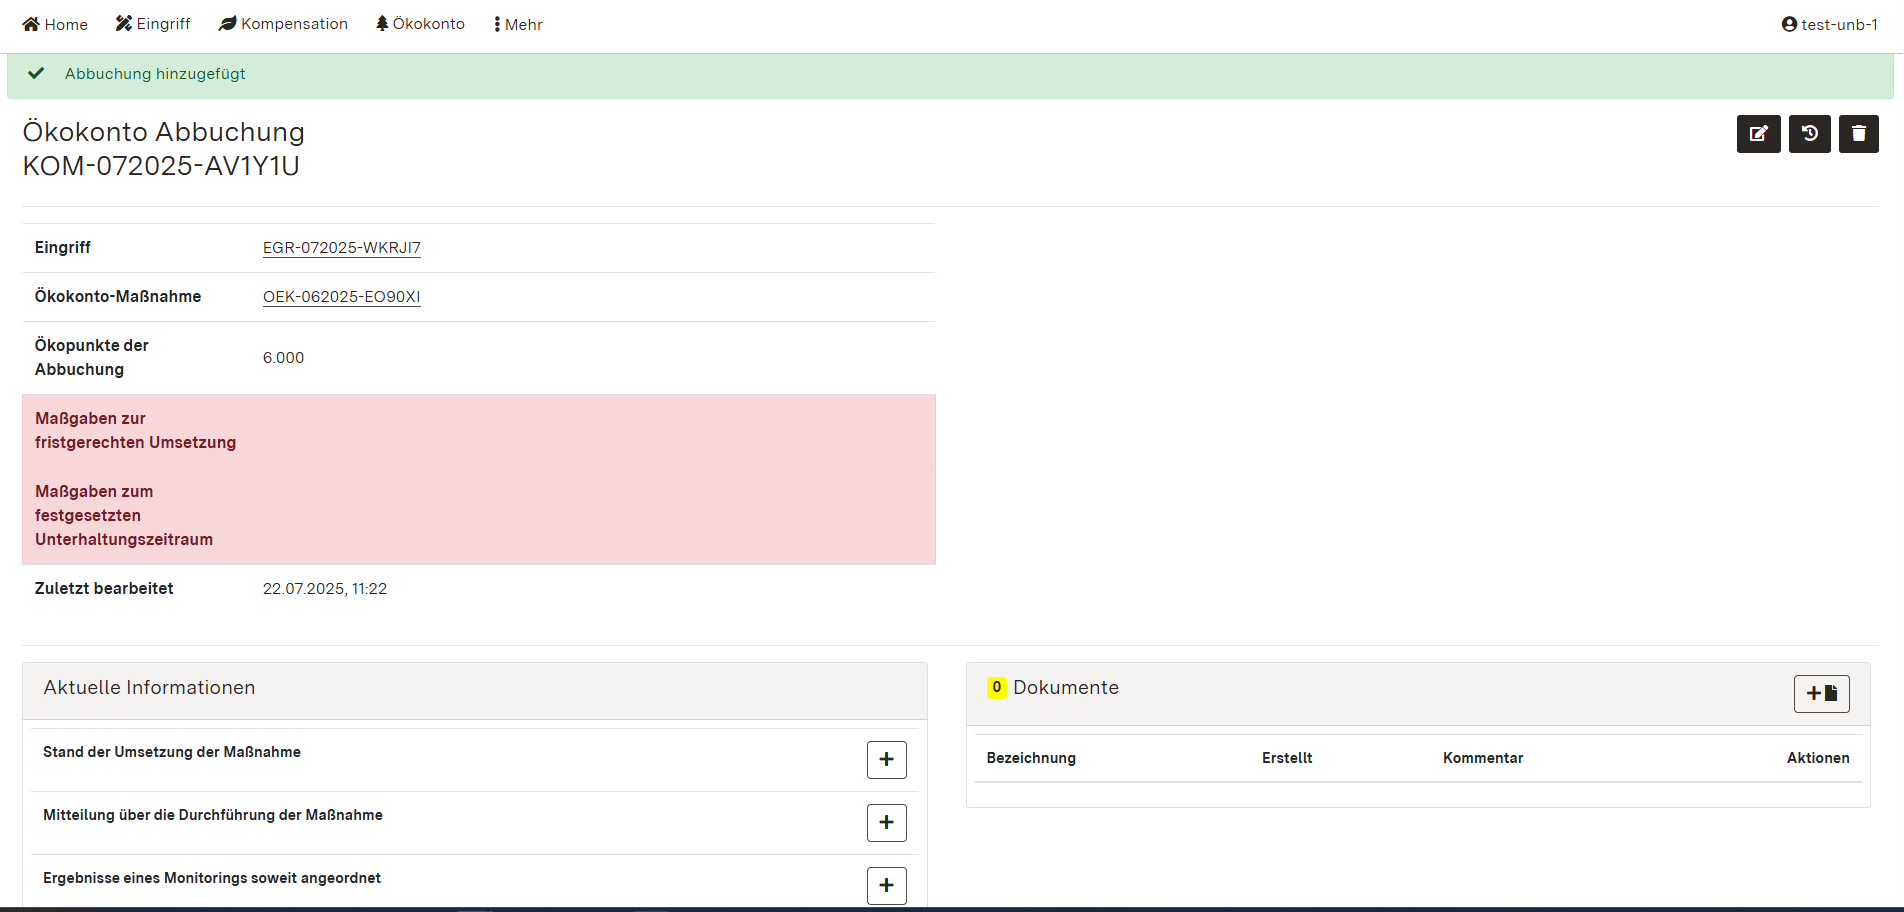This screenshot has height=912, width=1904.
Task: Edit the Ökokonto Abbuchung via pencil icon
Action: click(1758, 133)
